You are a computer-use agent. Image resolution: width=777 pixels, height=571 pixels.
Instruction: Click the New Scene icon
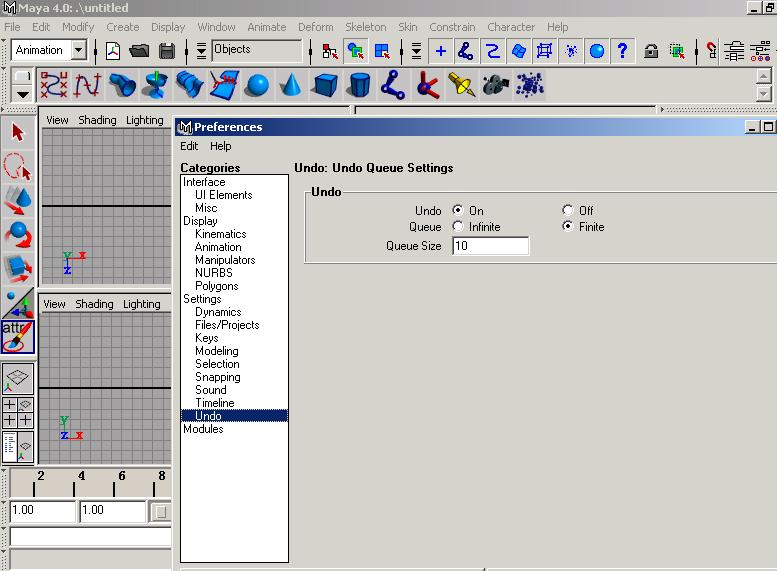click(113, 51)
